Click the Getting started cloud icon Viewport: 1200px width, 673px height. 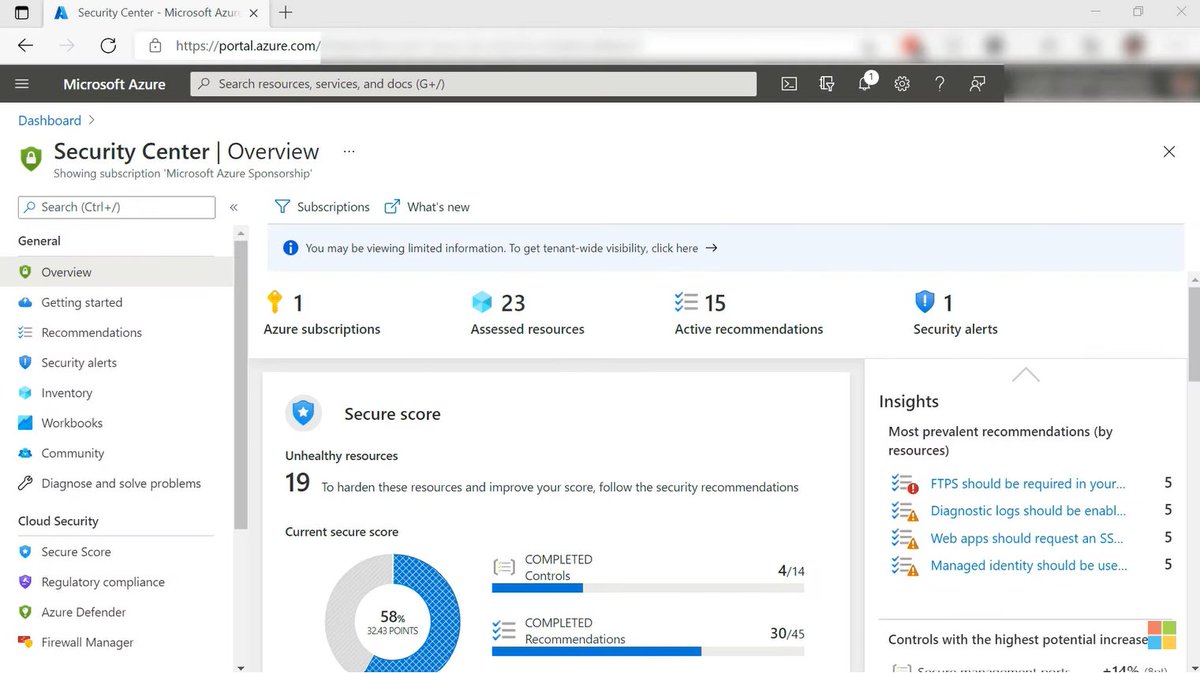coord(25,302)
